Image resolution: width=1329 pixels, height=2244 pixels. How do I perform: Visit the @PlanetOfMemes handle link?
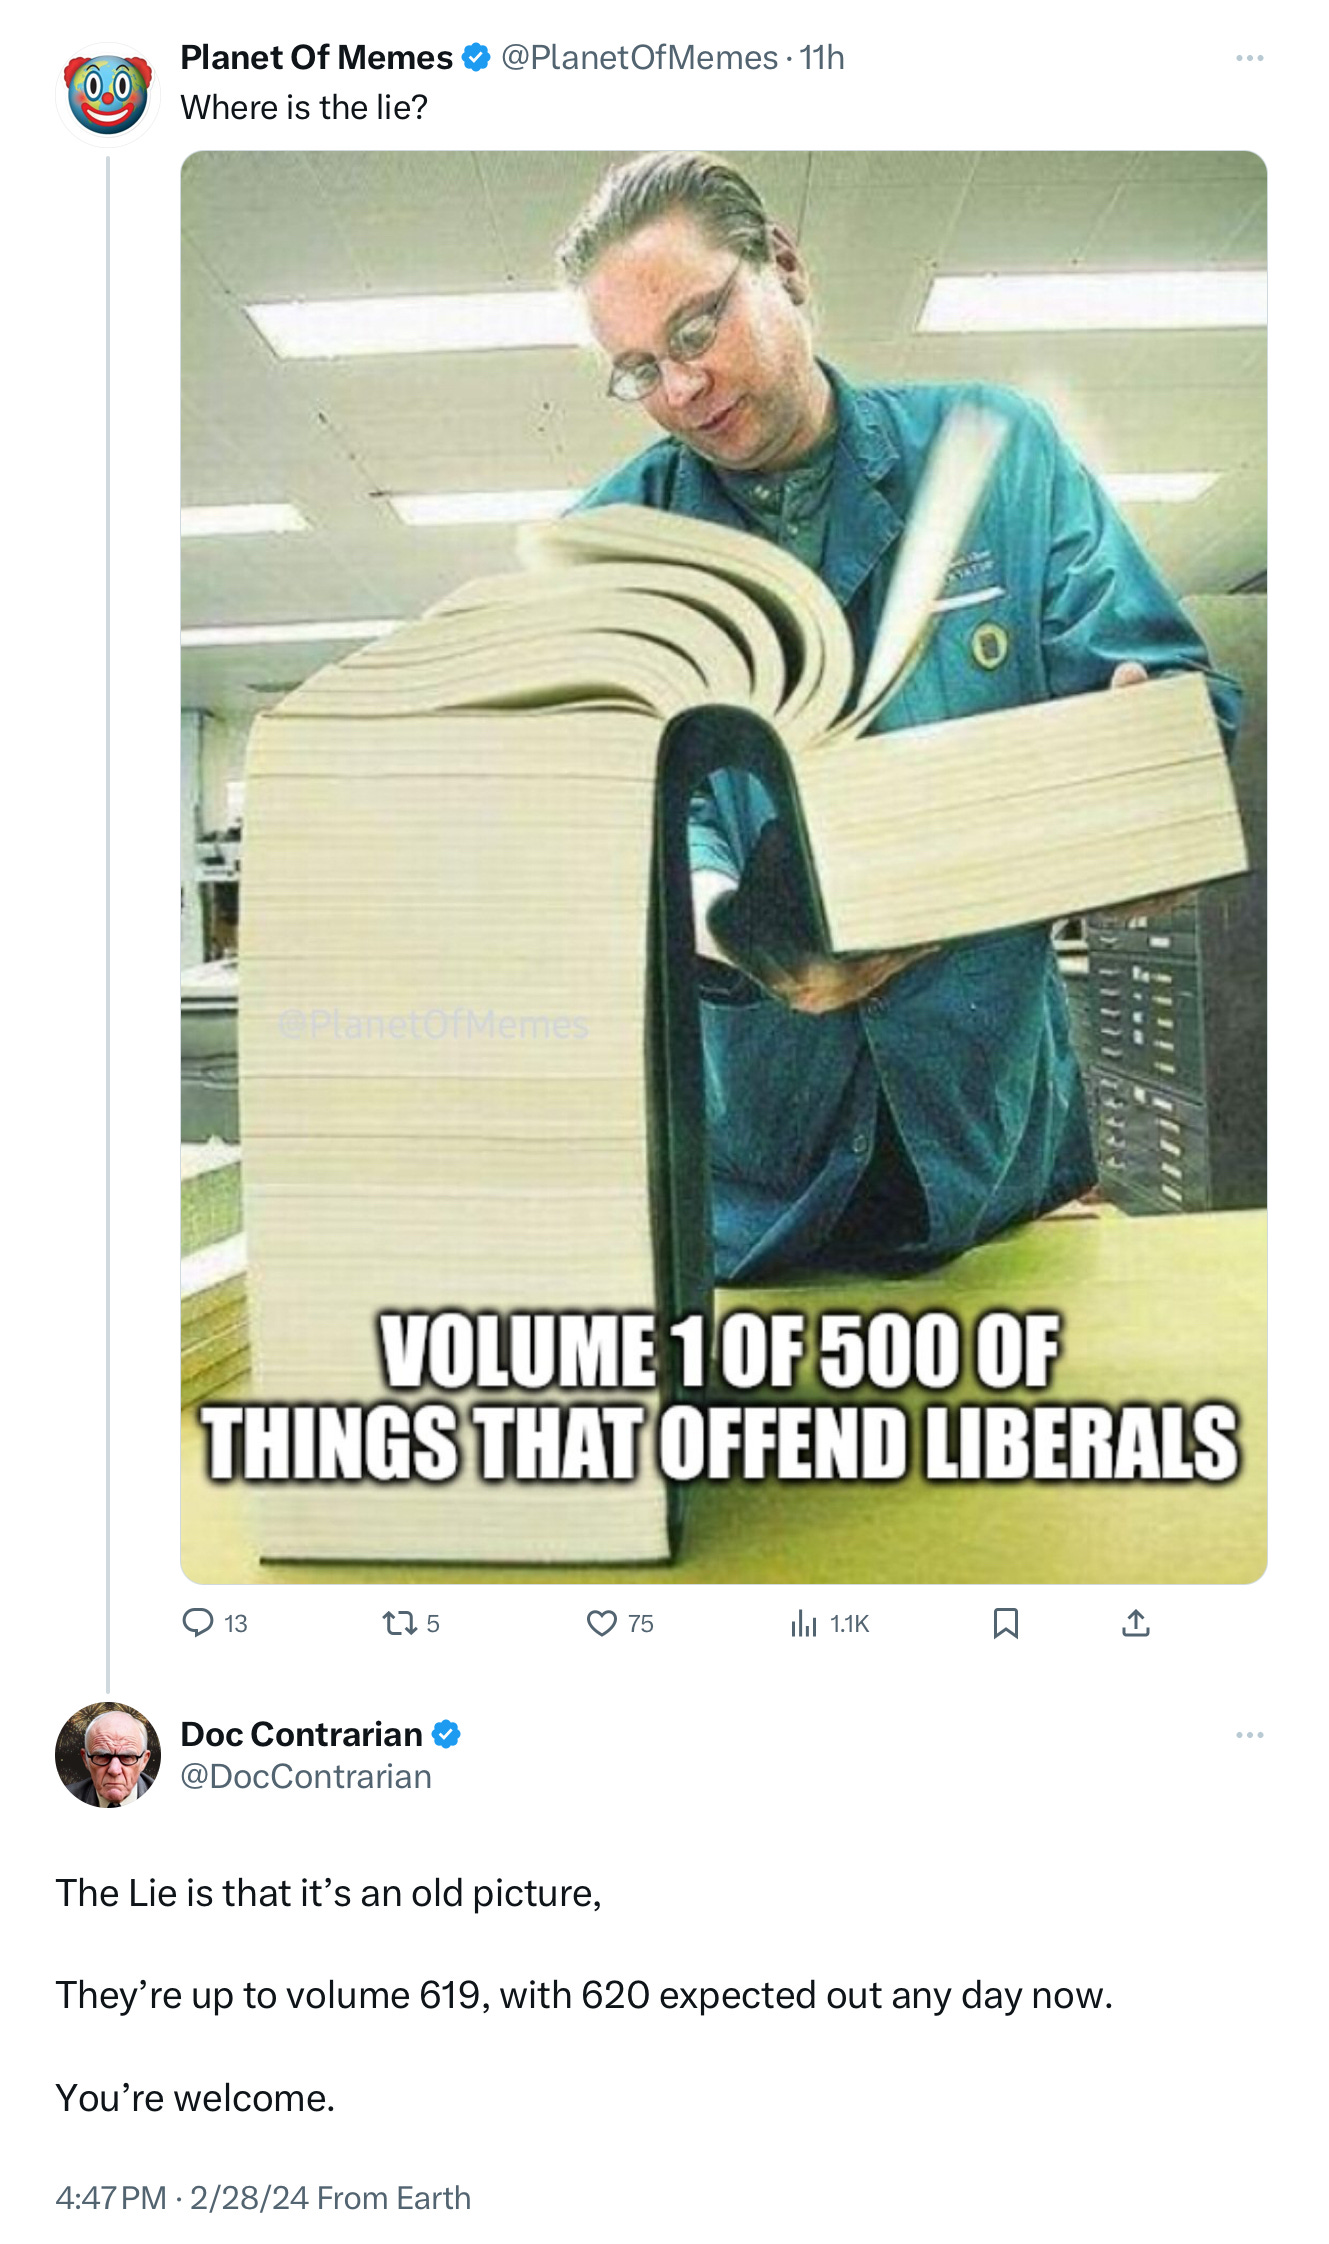[639, 58]
